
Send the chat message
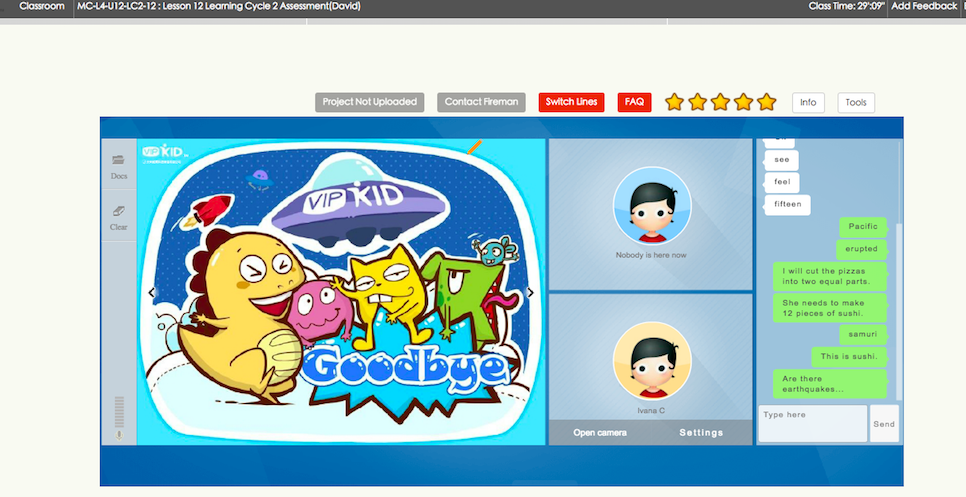click(x=884, y=424)
